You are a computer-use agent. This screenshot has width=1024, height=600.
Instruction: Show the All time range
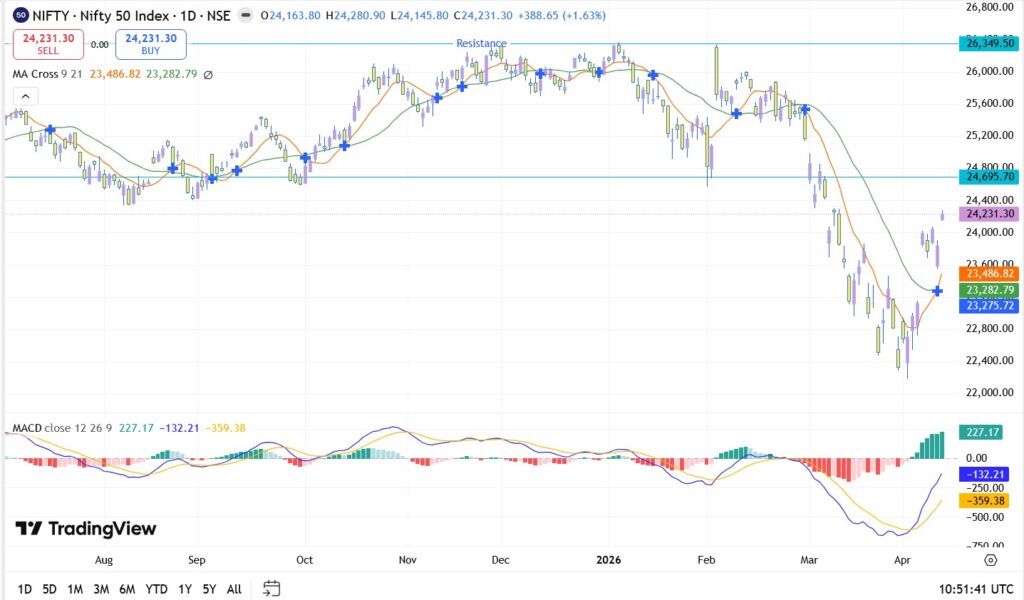click(234, 589)
